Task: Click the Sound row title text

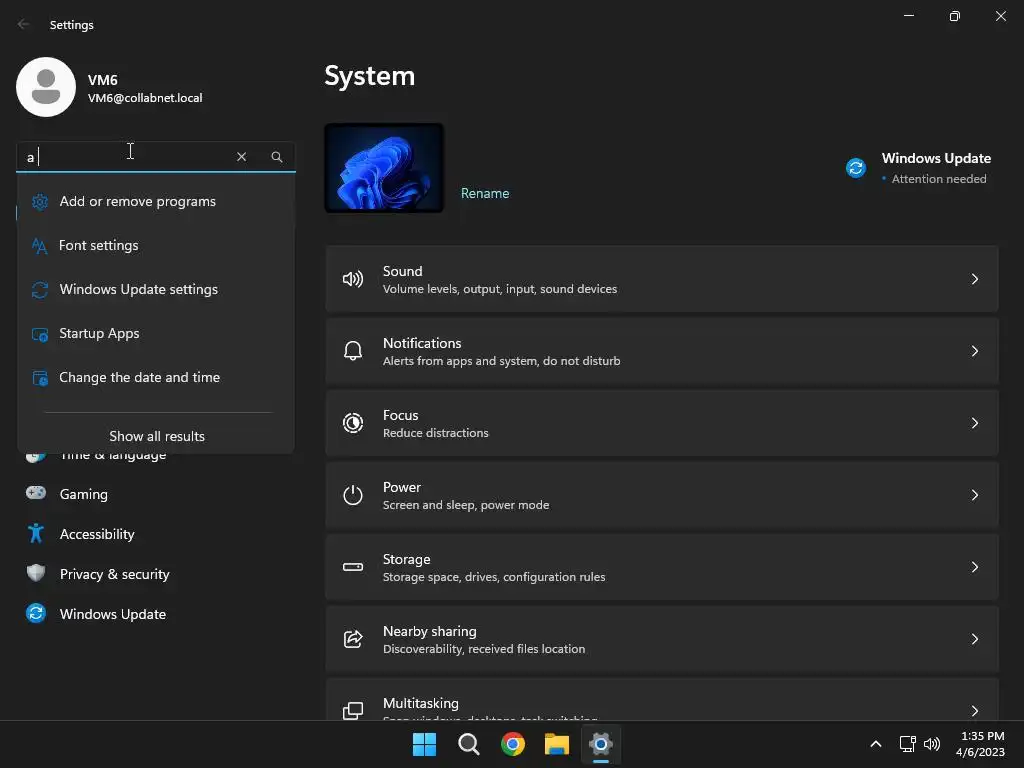Action: coord(402,271)
